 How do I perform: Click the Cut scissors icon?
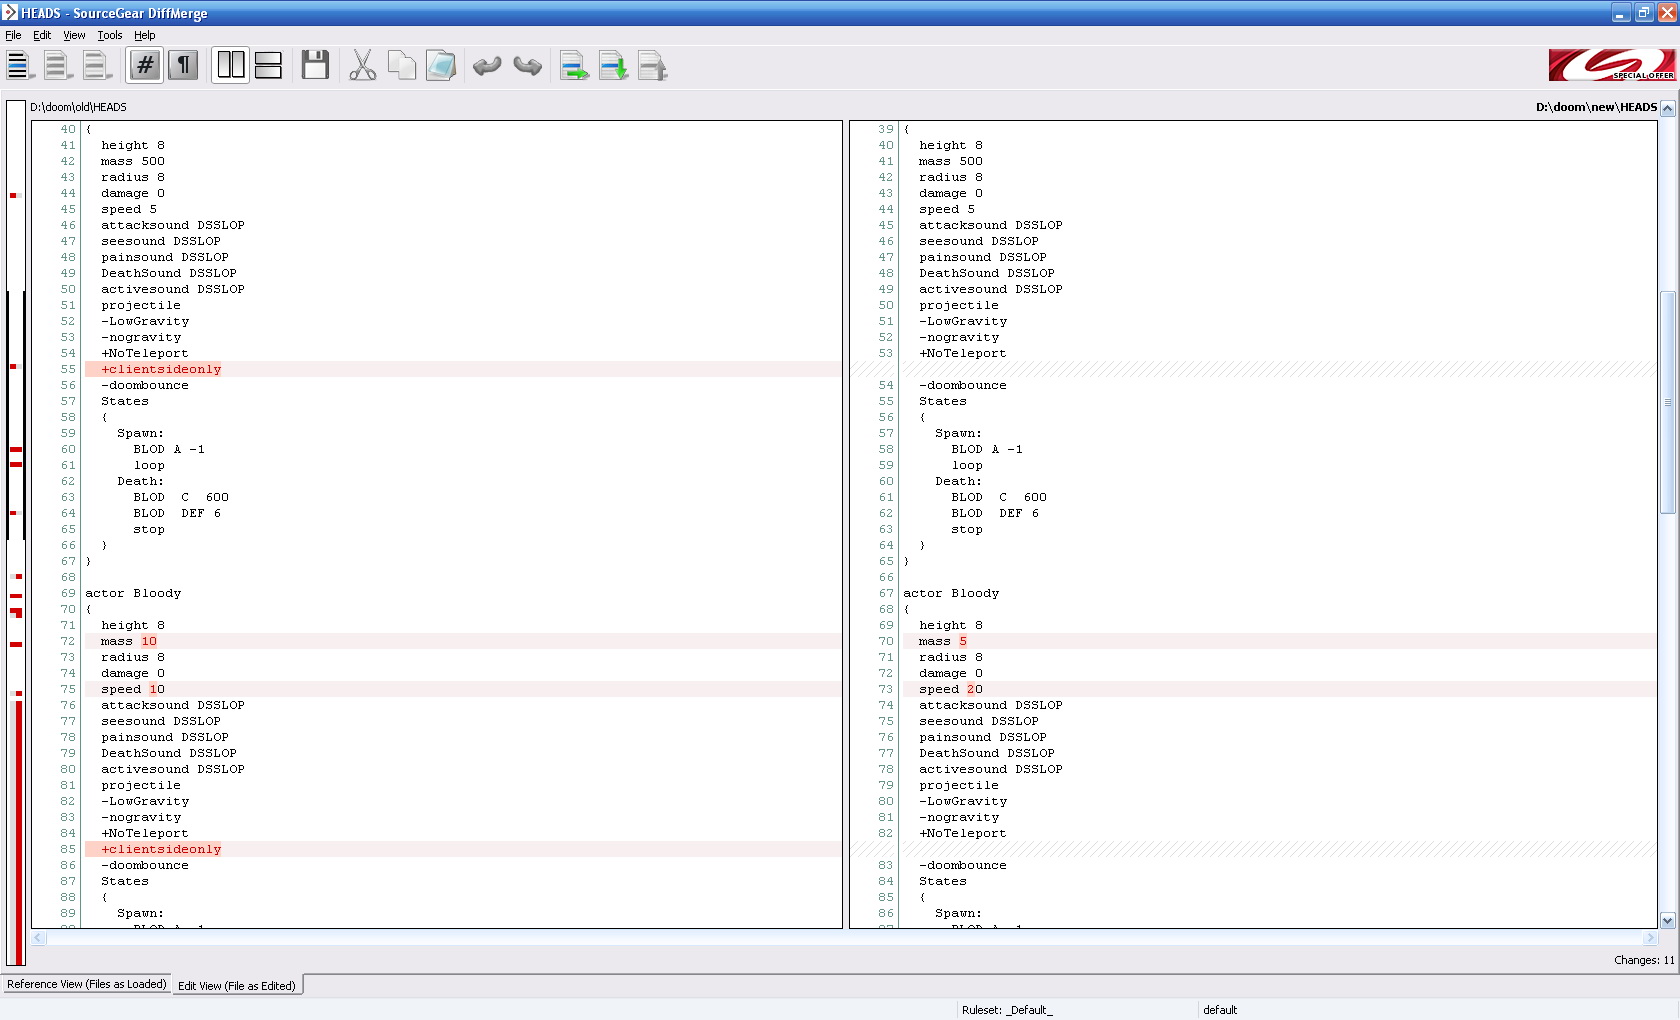pos(362,66)
